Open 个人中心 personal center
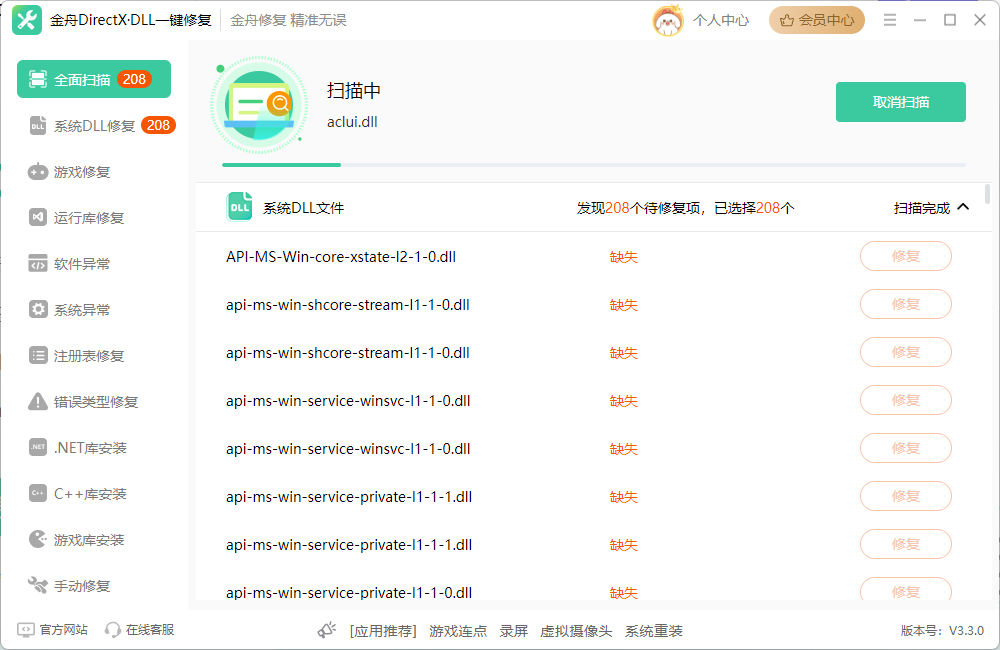The height and width of the screenshot is (650, 1000). [x=721, y=20]
